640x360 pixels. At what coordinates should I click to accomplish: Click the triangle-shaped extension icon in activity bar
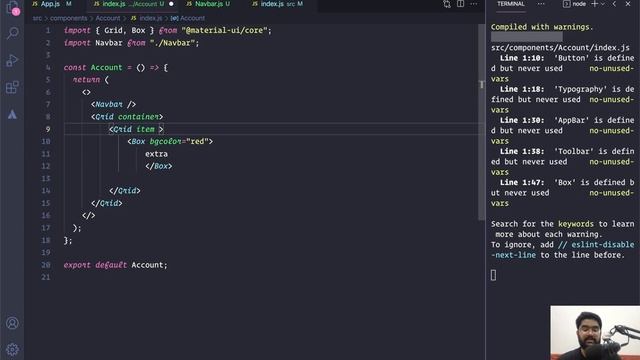(x=12, y=115)
